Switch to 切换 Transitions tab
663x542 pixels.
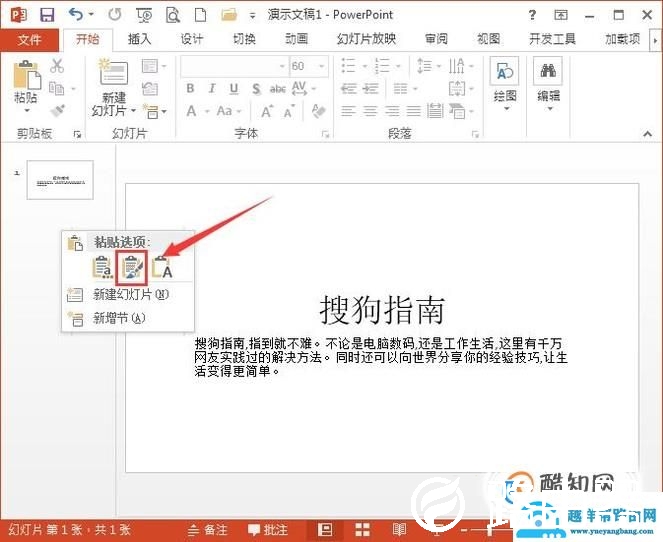[x=244, y=39]
